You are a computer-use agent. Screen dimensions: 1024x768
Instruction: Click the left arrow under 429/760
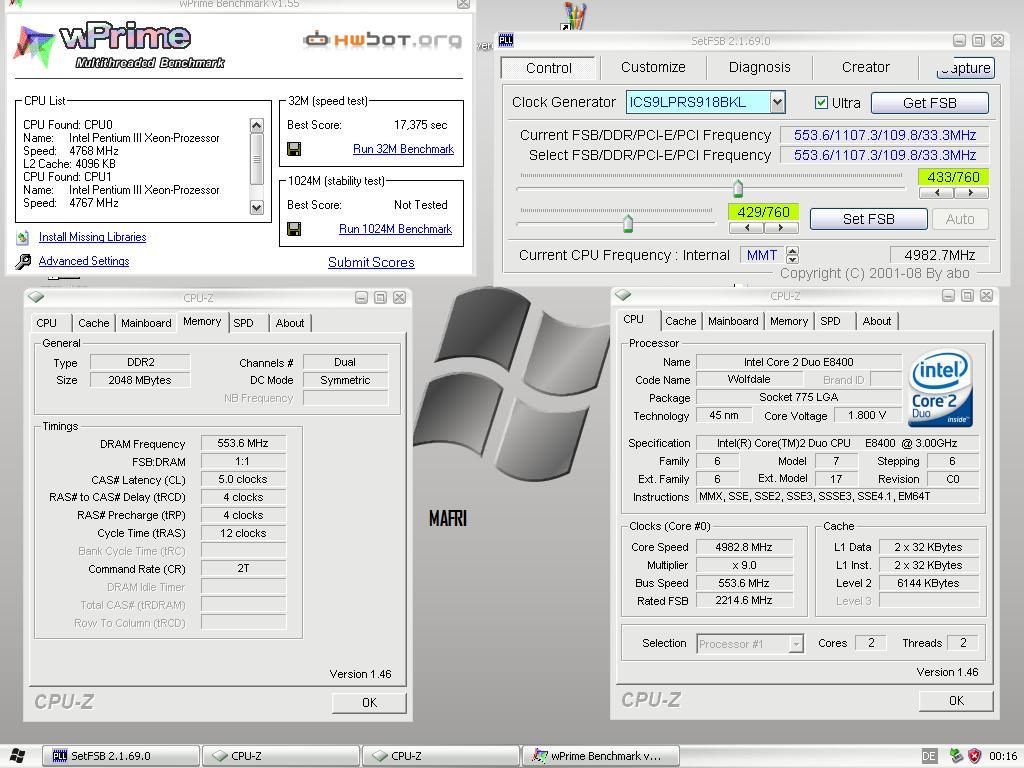click(746, 228)
